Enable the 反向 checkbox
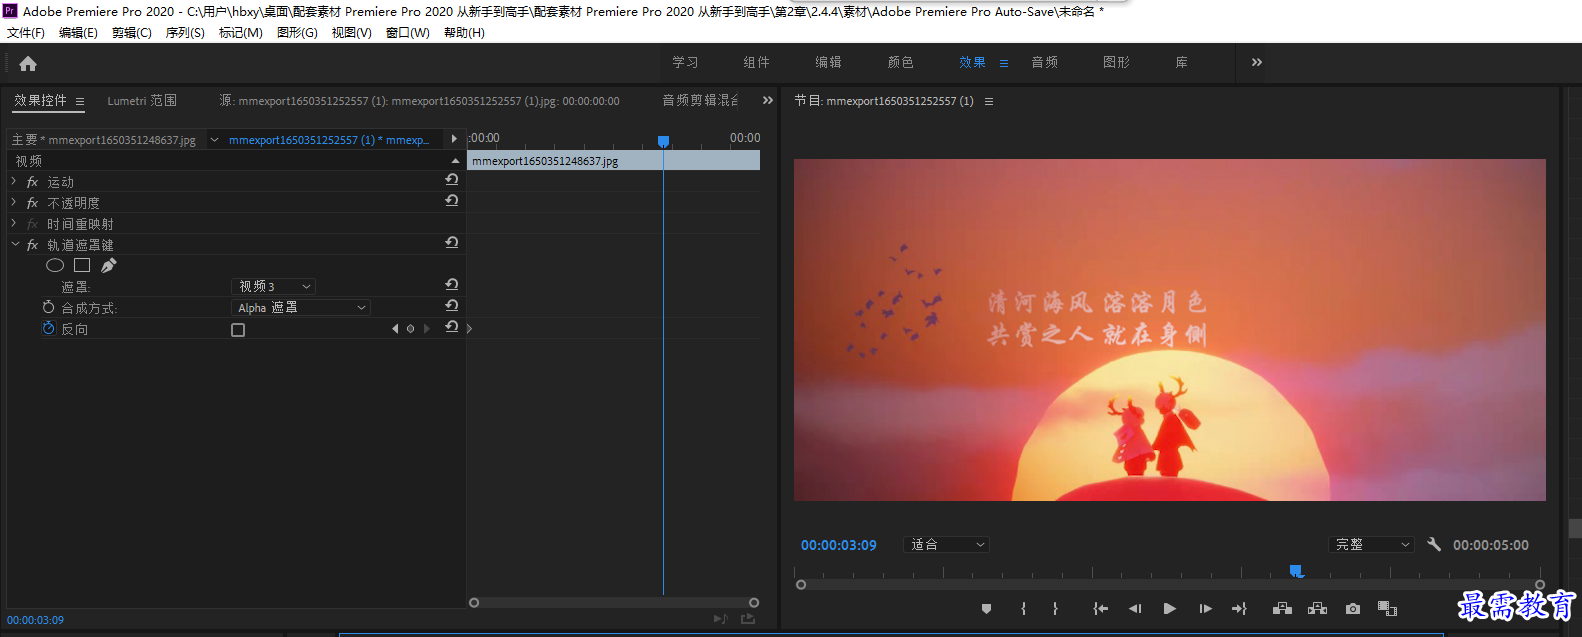 pyautogui.click(x=238, y=330)
